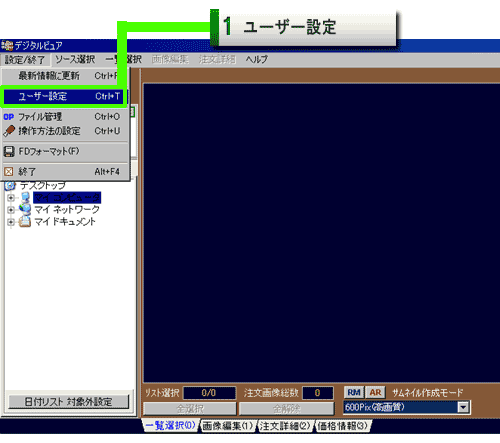Click the red X icon next to 終了
The height and width of the screenshot is (443, 500).
pos(9,172)
